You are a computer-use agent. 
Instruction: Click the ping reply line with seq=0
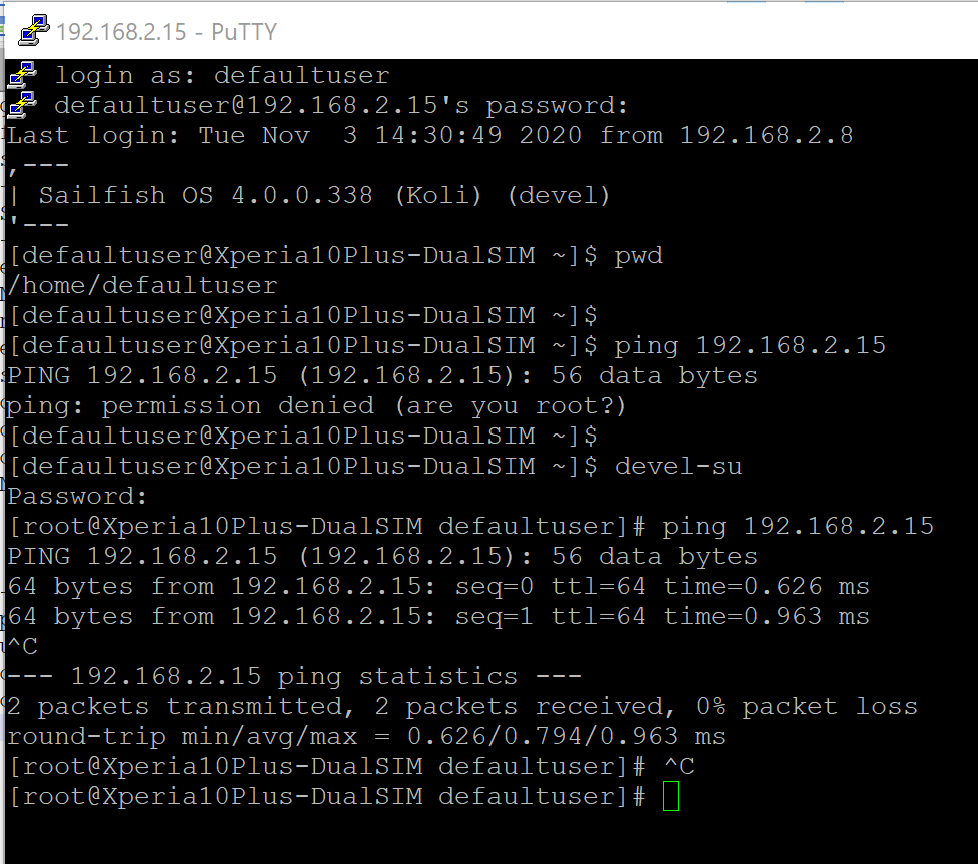pos(438,586)
